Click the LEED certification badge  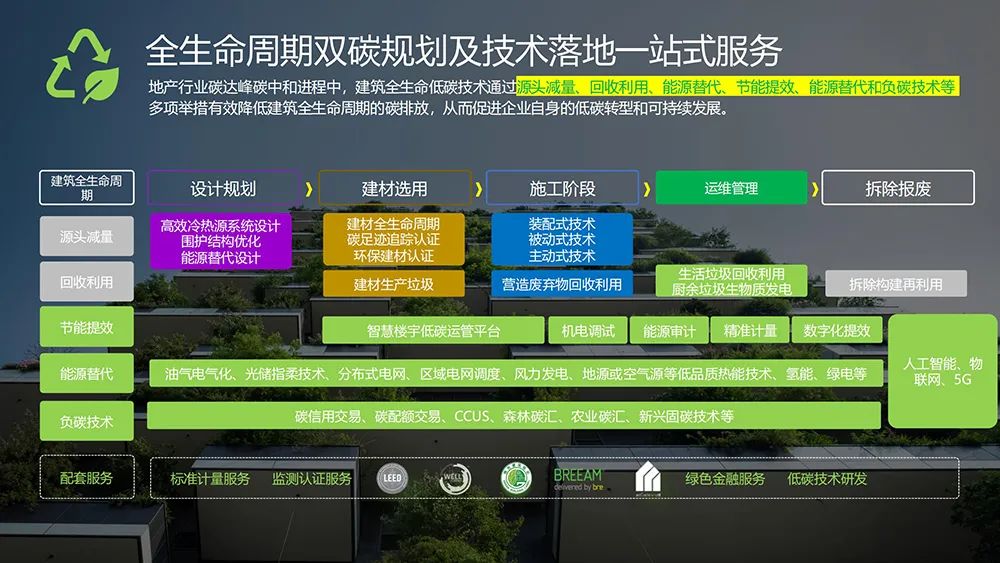click(392, 479)
